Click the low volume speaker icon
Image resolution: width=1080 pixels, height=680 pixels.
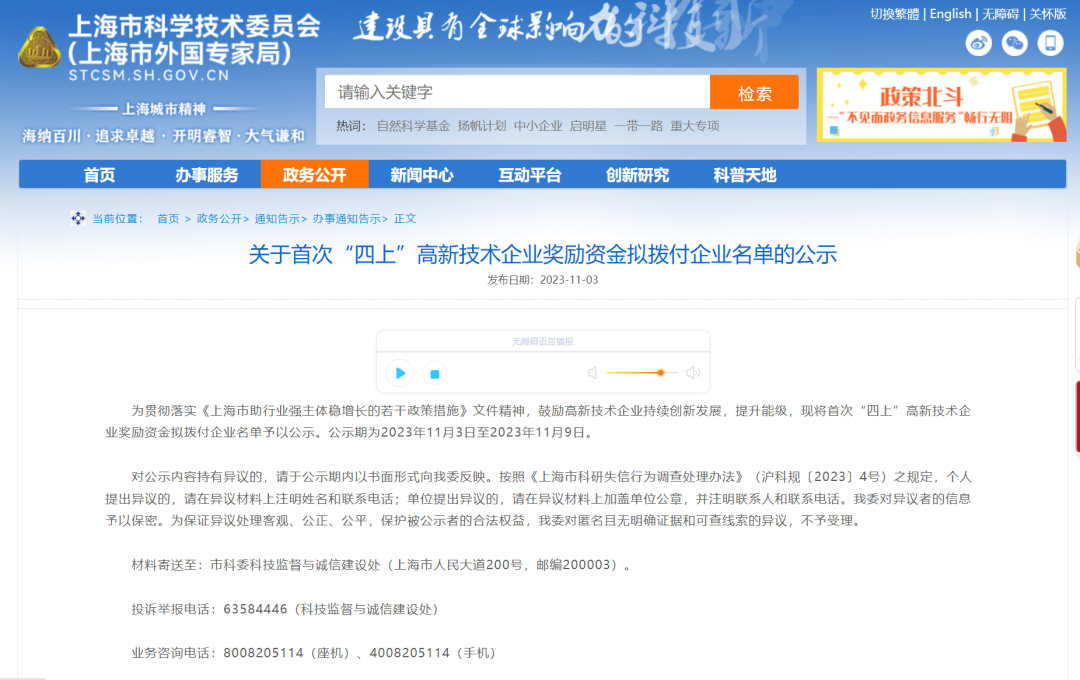592,373
